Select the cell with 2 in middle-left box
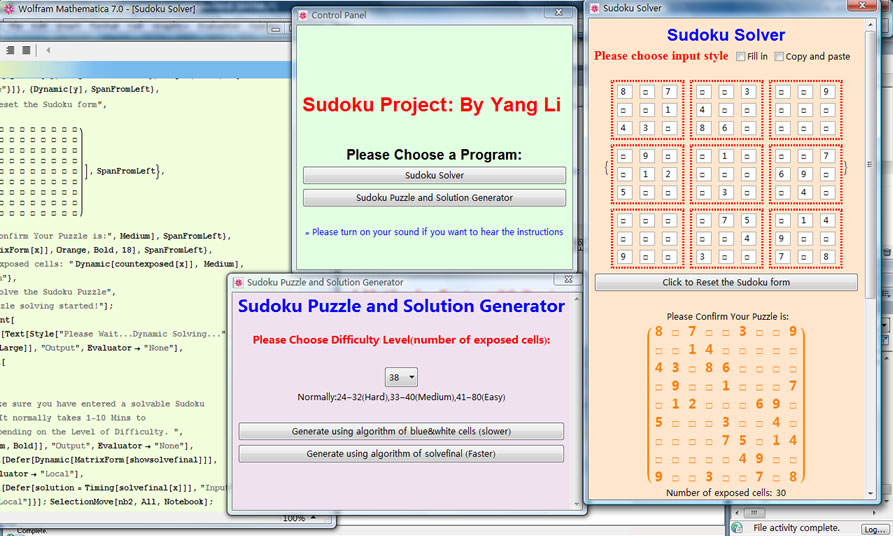The width and height of the screenshot is (893, 536). [668, 174]
